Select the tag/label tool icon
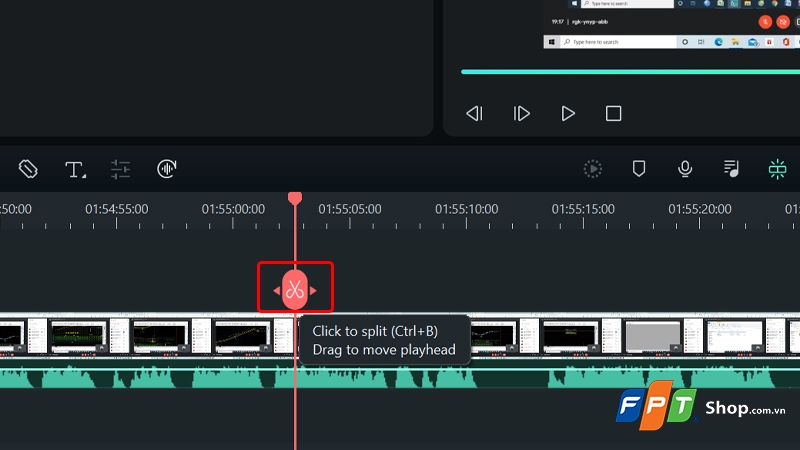 click(x=28, y=169)
